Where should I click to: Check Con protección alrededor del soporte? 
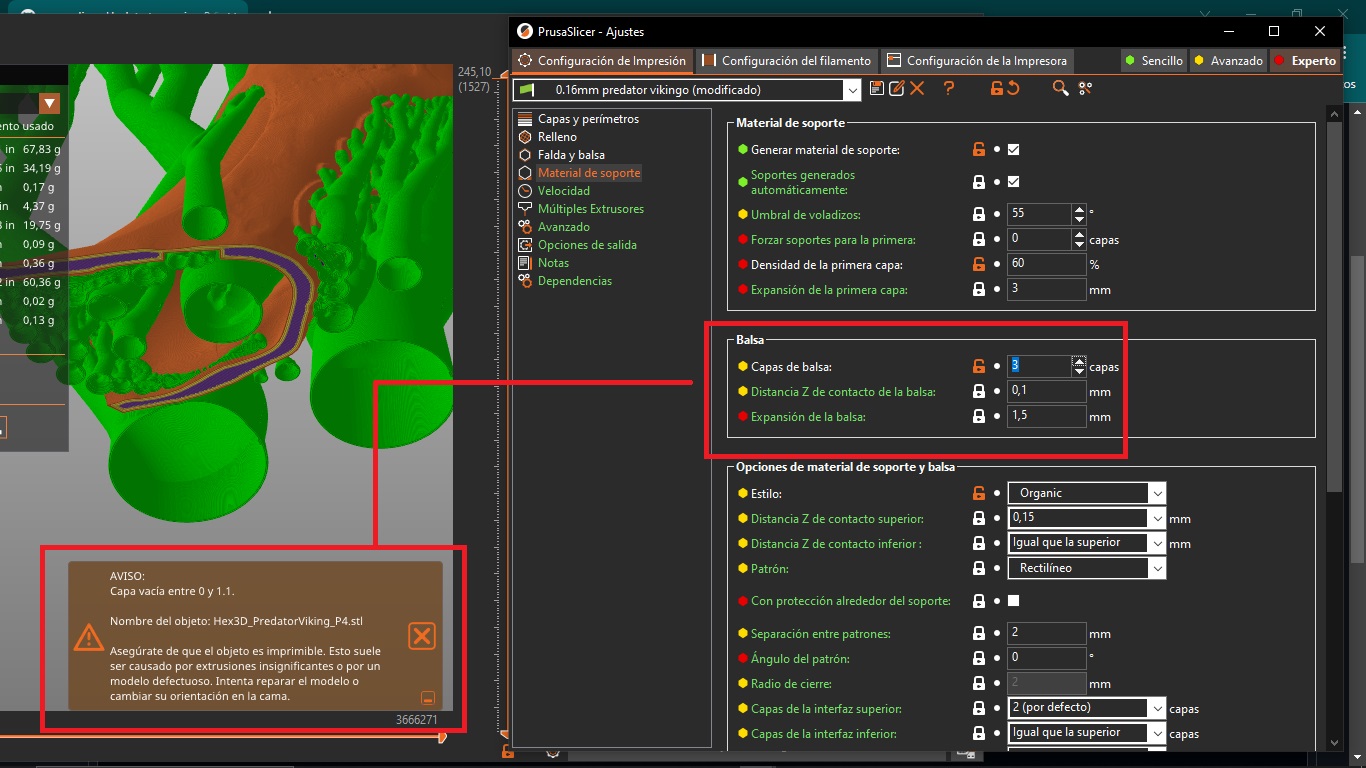pos(1013,601)
